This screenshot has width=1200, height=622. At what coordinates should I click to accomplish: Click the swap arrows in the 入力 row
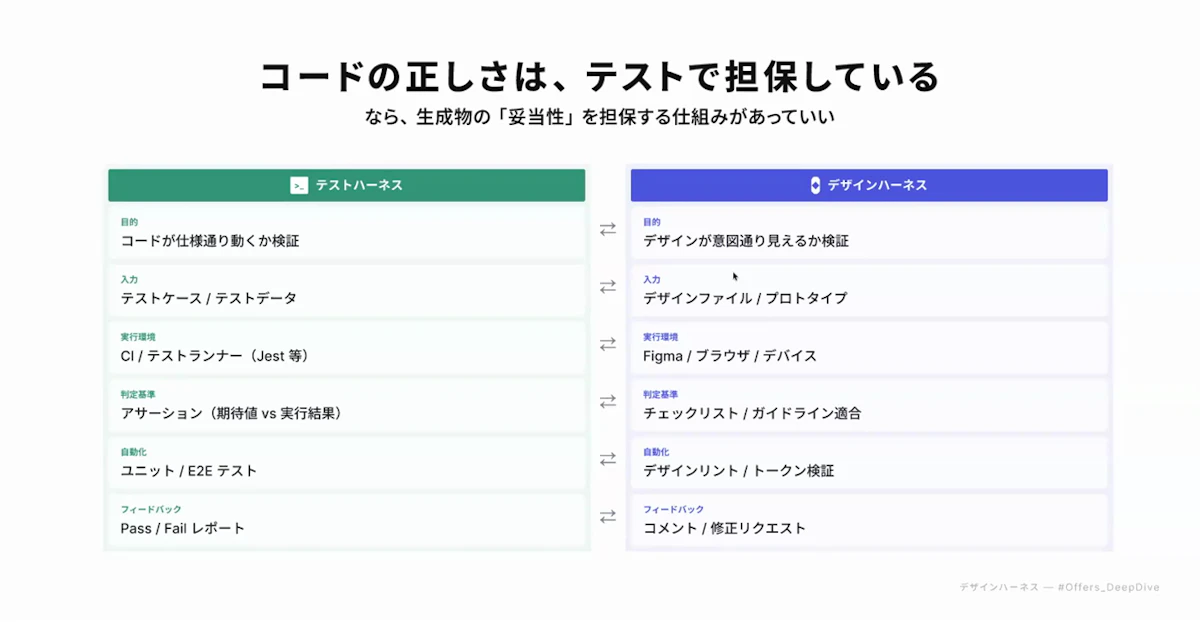pyautogui.click(x=608, y=287)
